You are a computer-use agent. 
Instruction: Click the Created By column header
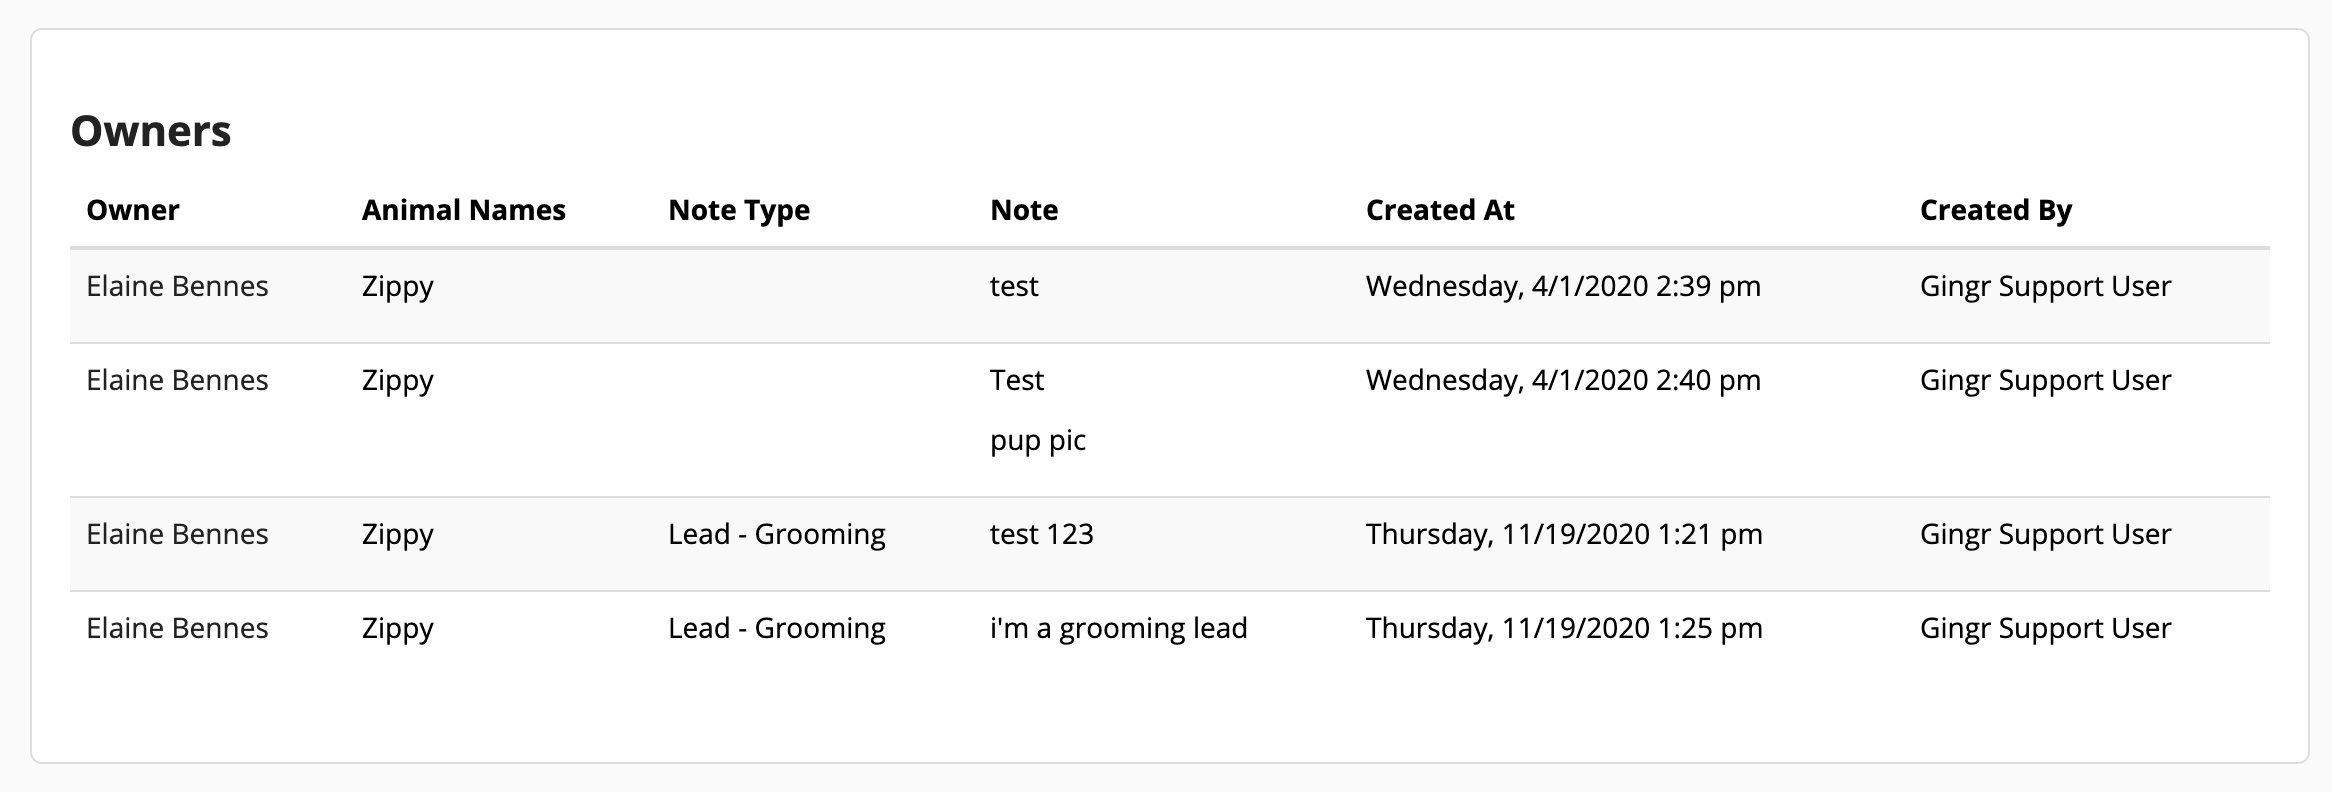(x=1996, y=210)
